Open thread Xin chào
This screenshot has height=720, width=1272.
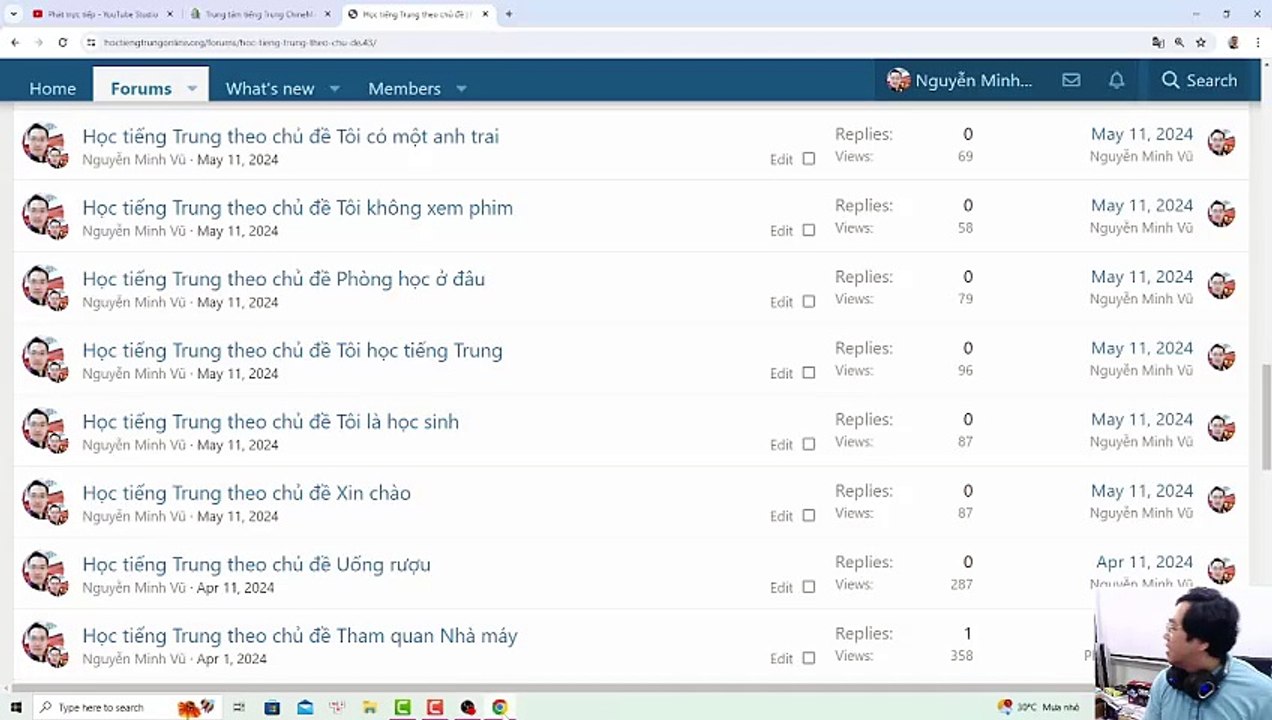pos(246,493)
